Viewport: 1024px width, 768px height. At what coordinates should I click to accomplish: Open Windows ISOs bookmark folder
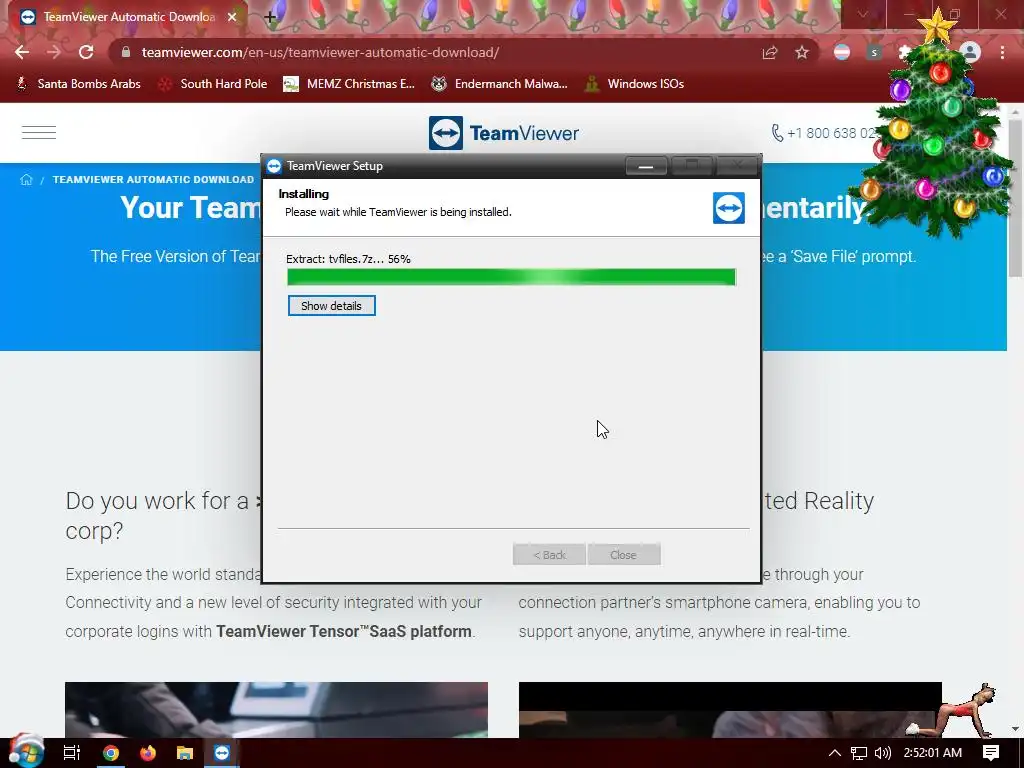click(635, 84)
